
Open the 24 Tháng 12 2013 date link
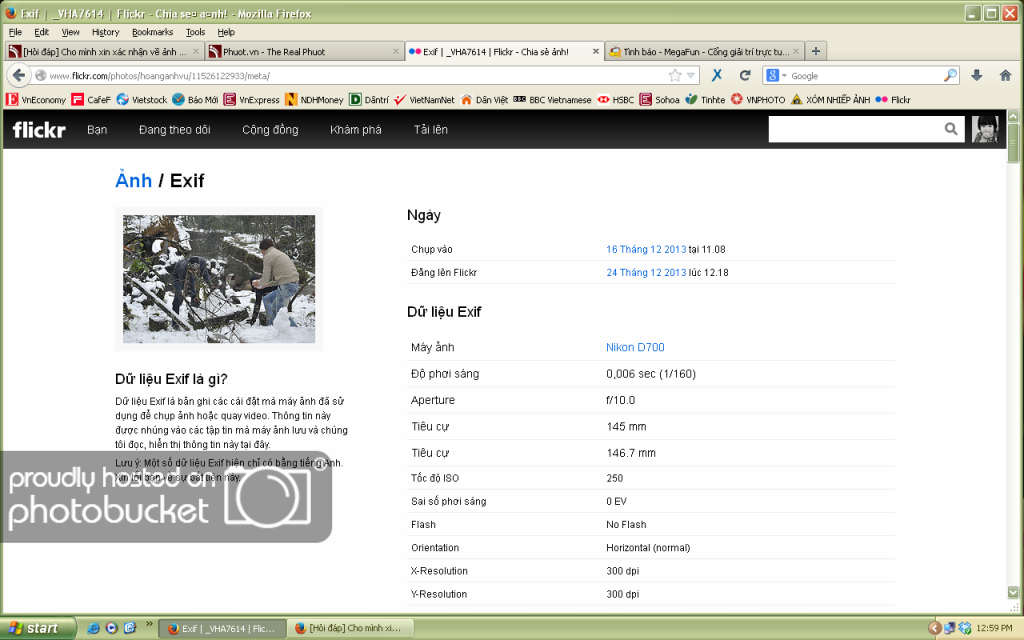tap(646, 273)
